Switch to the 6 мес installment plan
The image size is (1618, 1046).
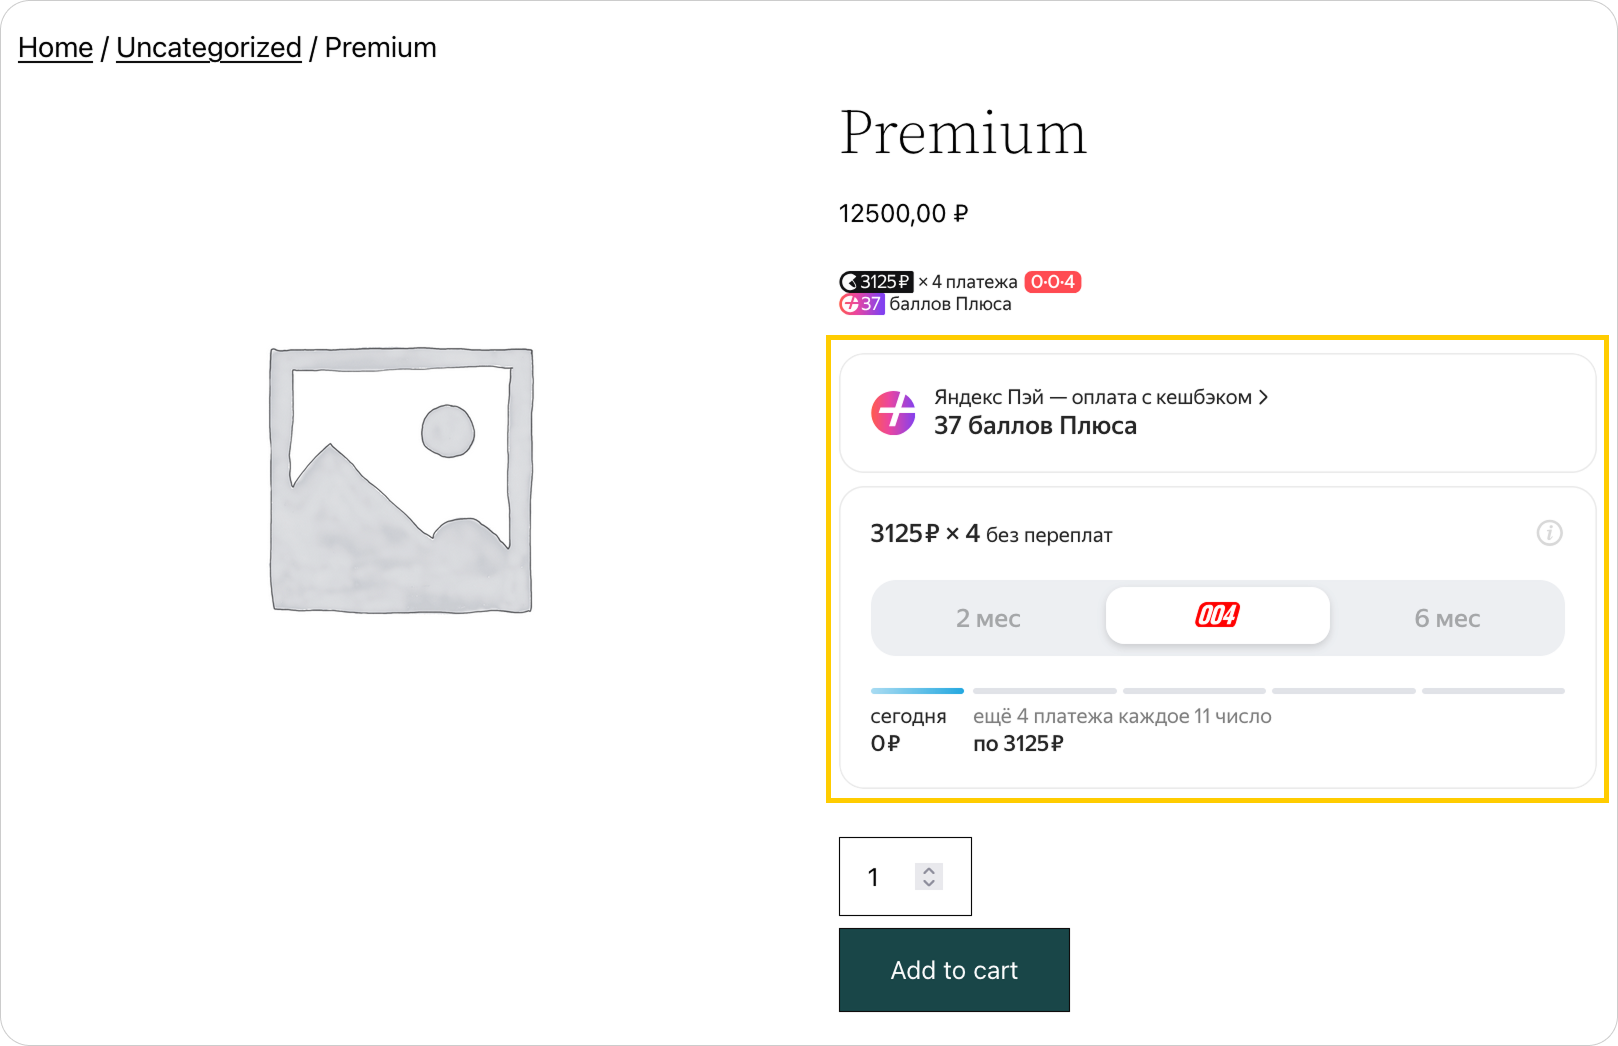1446,618
